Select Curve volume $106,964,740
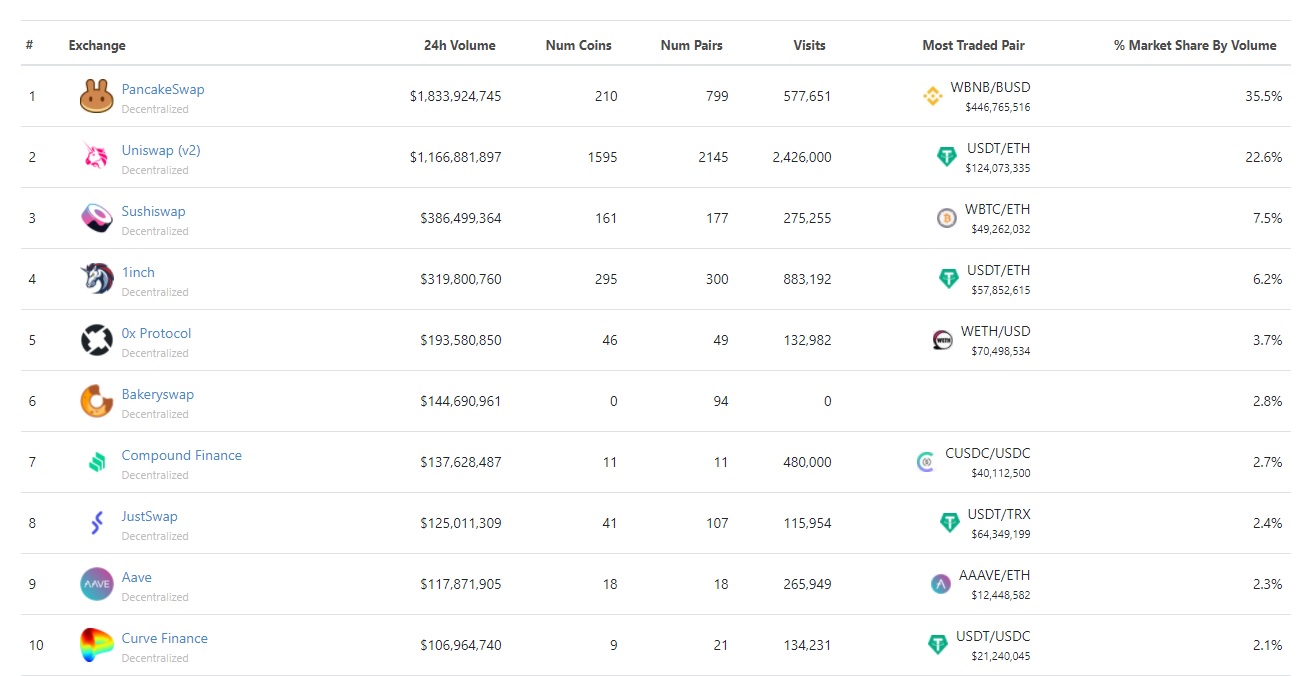This screenshot has height=676, width=1314. pyautogui.click(x=461, y=645)
